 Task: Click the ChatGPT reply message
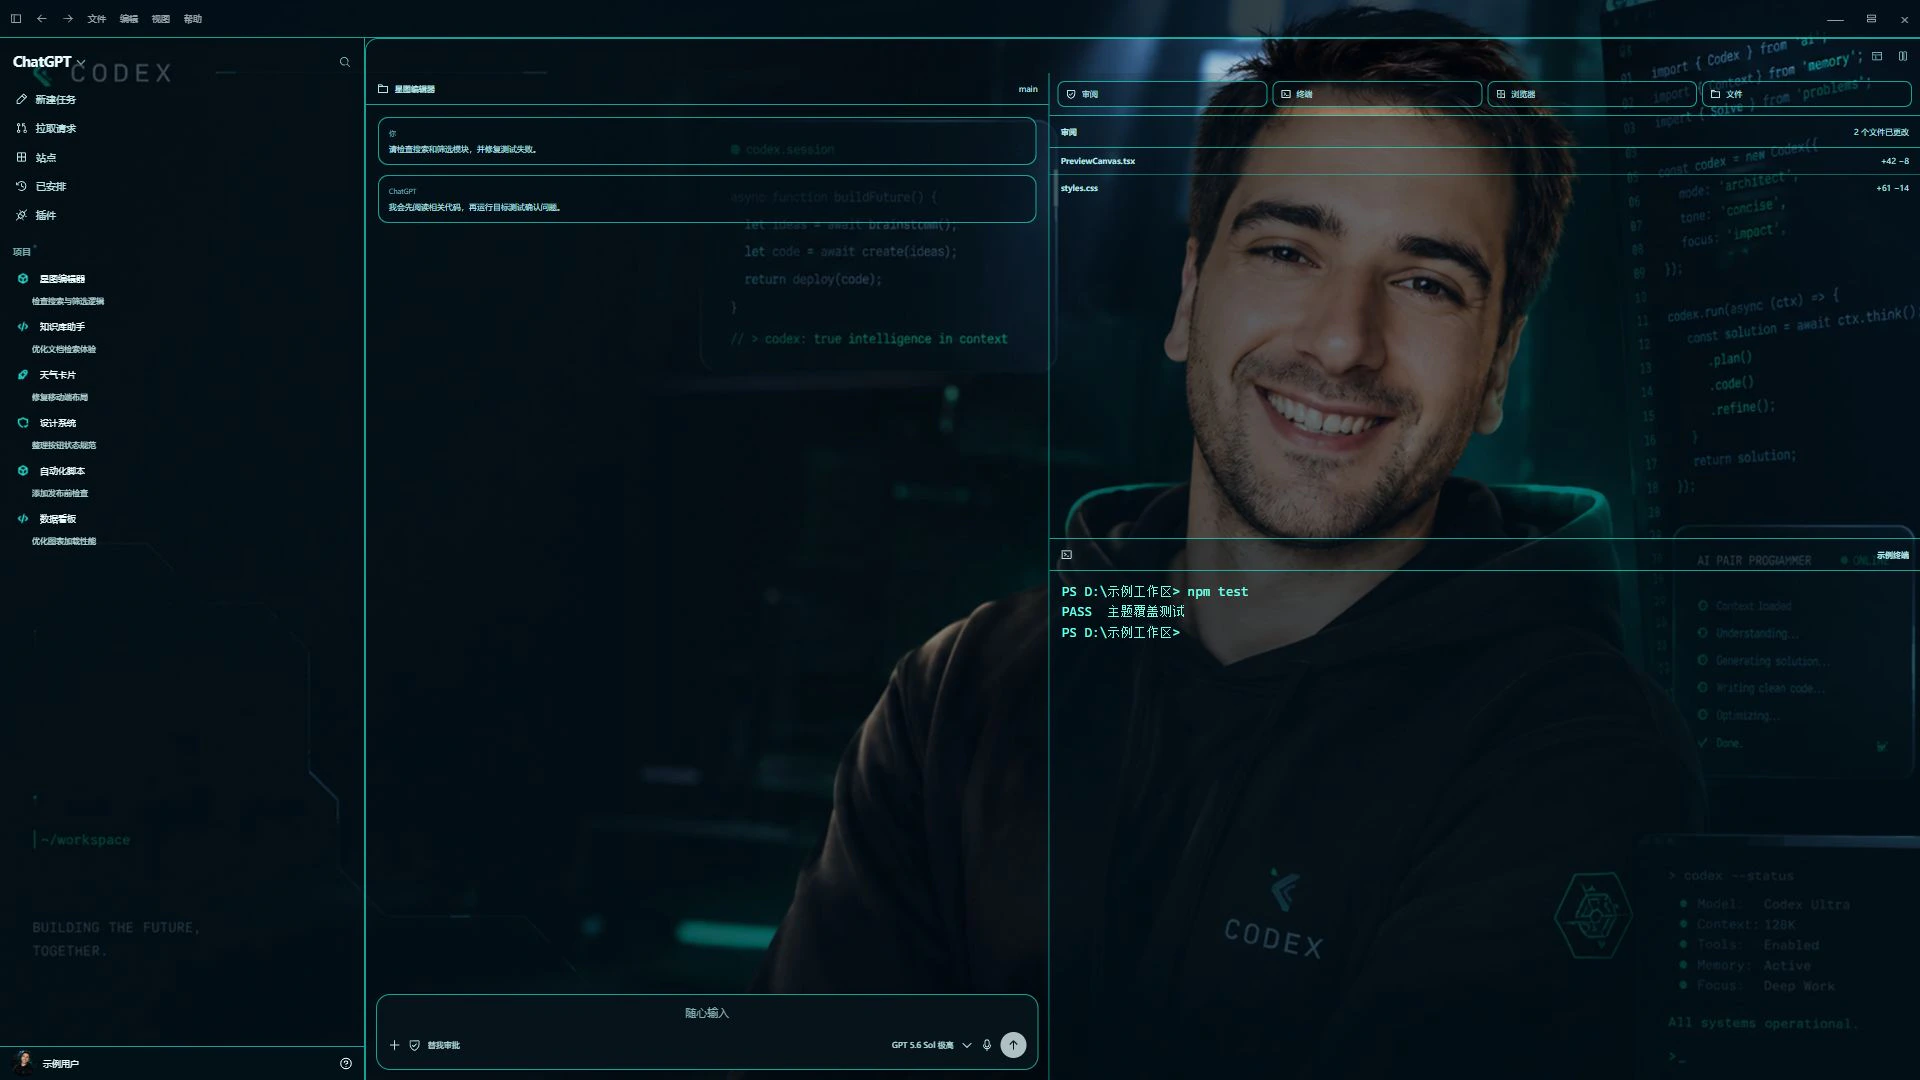tap(707, 199)
